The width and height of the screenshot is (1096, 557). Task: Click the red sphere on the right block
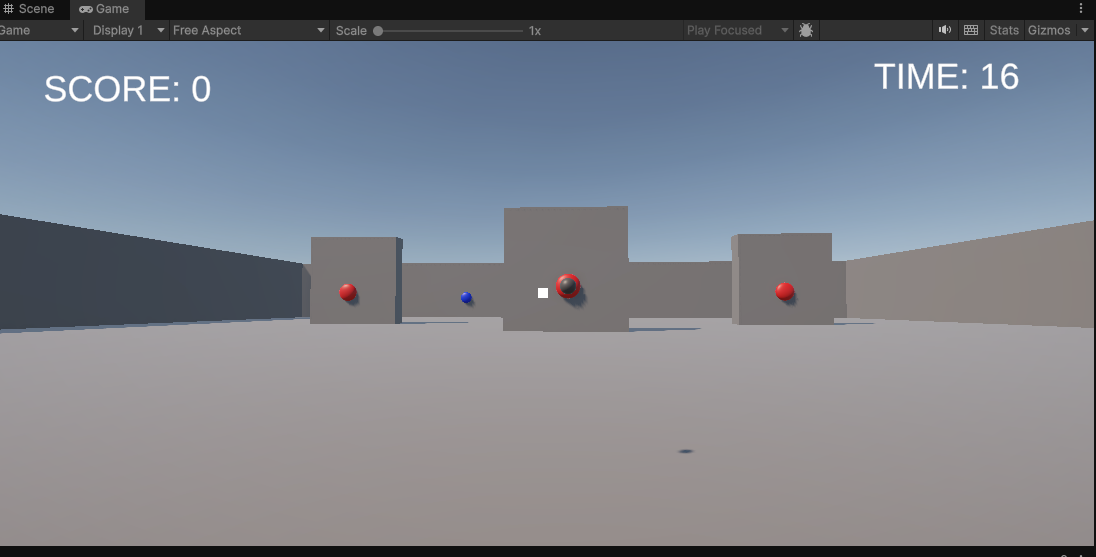point(785,291)
